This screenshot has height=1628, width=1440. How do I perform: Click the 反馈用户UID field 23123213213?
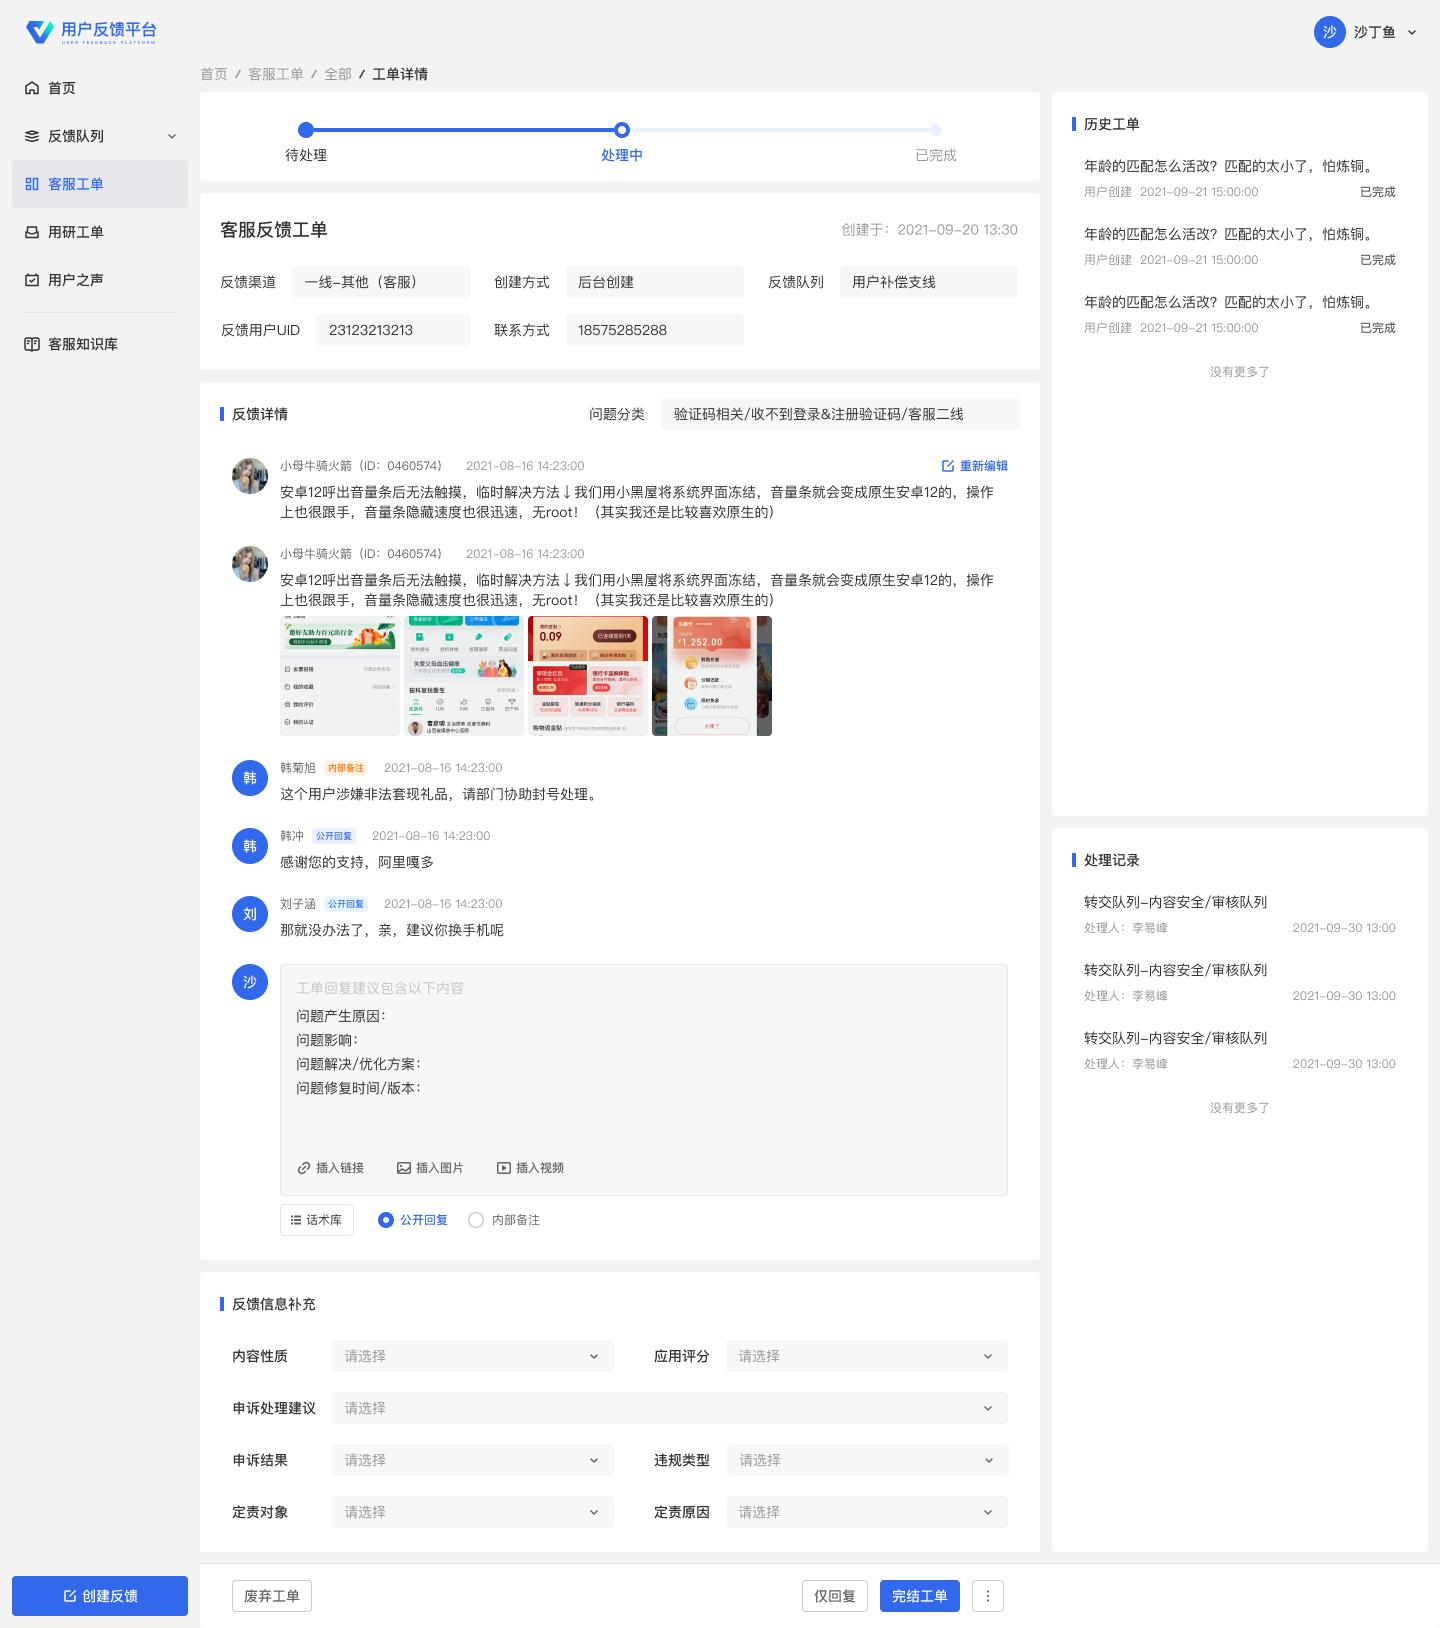click(393, 330)
